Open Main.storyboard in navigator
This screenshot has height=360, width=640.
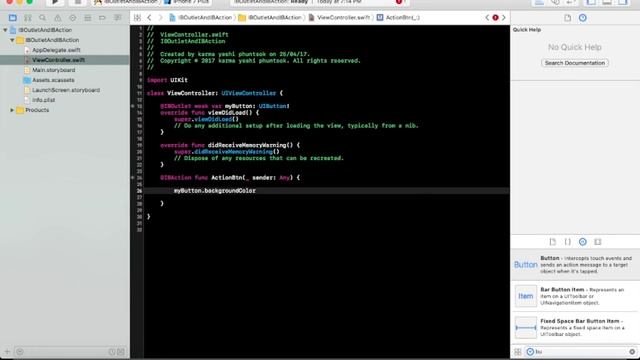53,70
